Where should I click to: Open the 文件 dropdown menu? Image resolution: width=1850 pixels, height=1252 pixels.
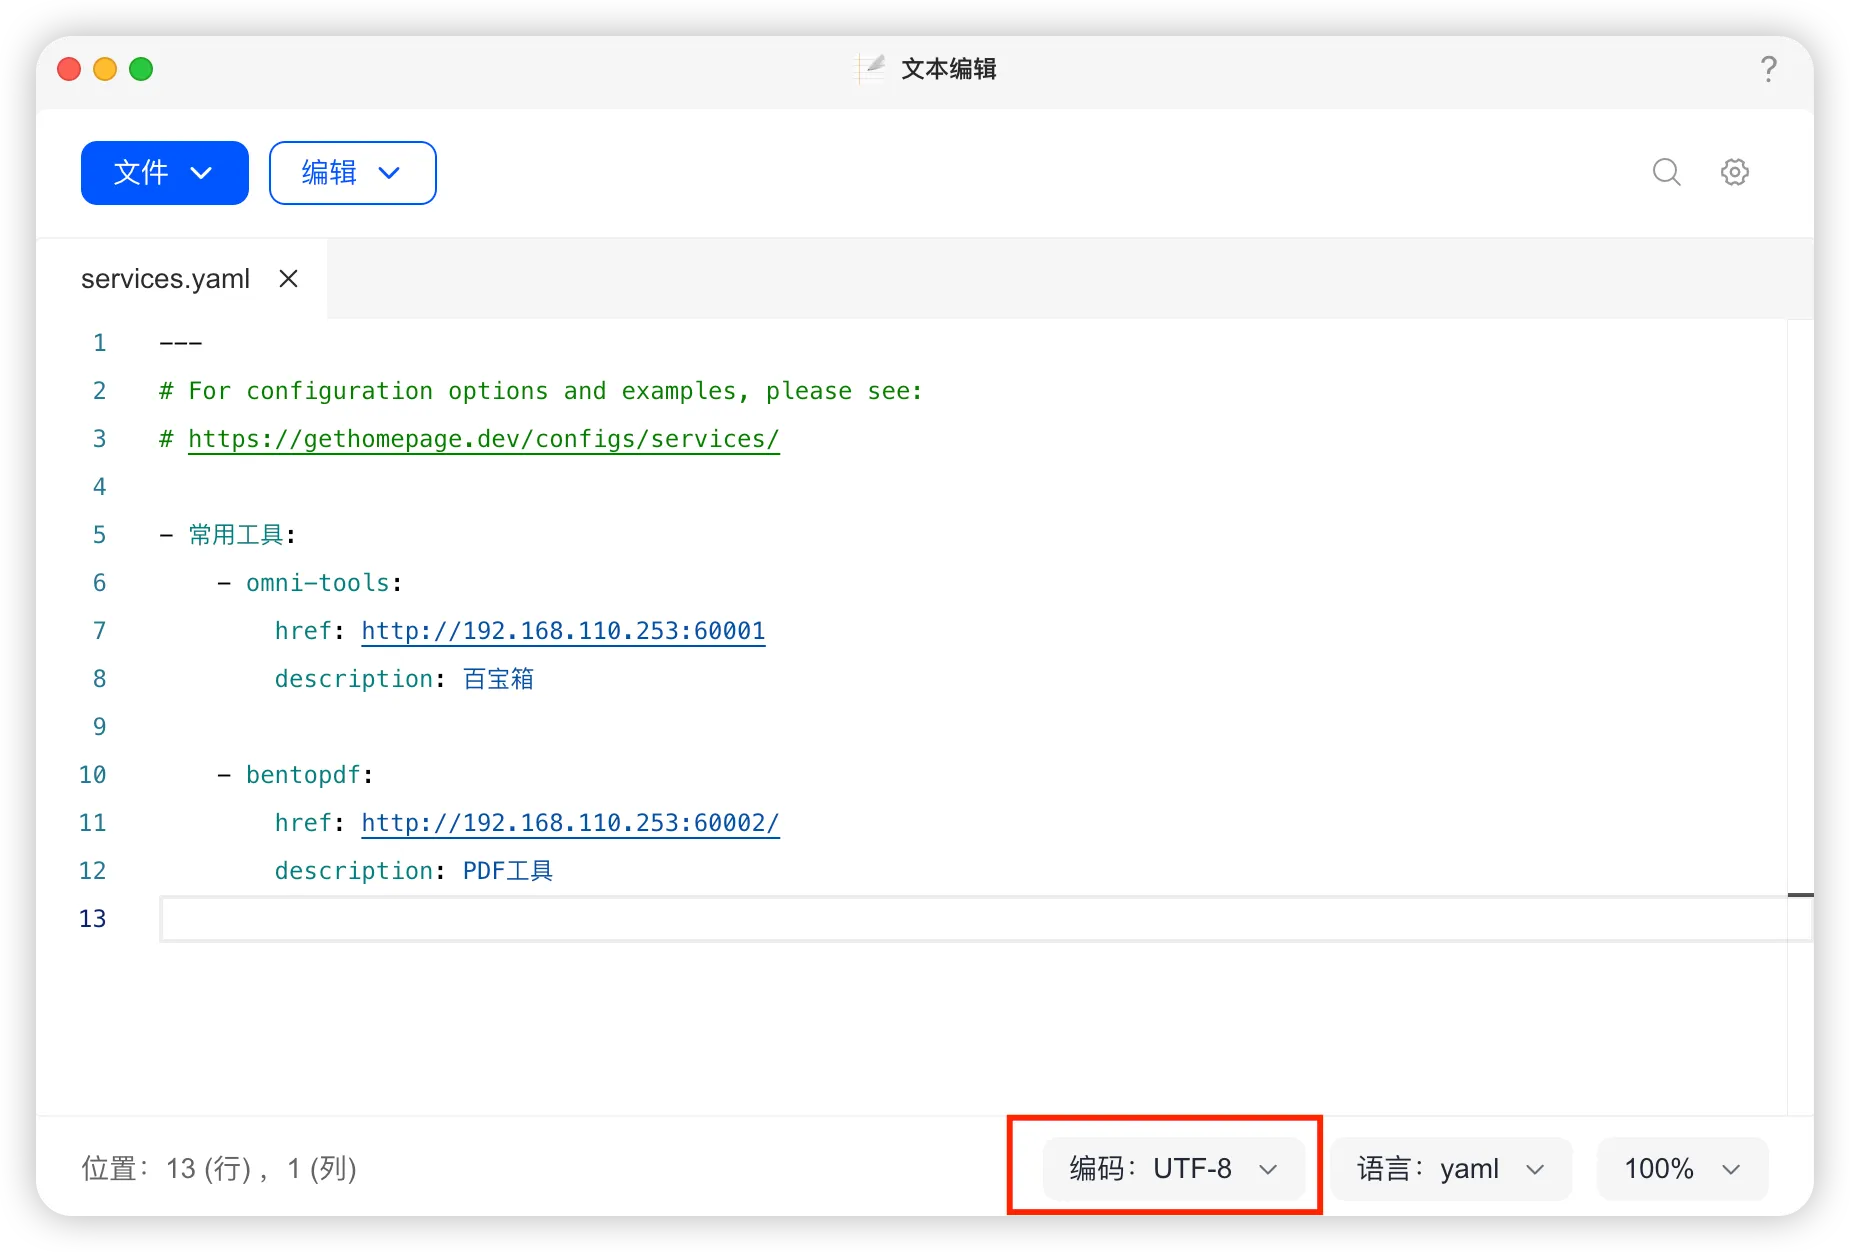point(165,173)
